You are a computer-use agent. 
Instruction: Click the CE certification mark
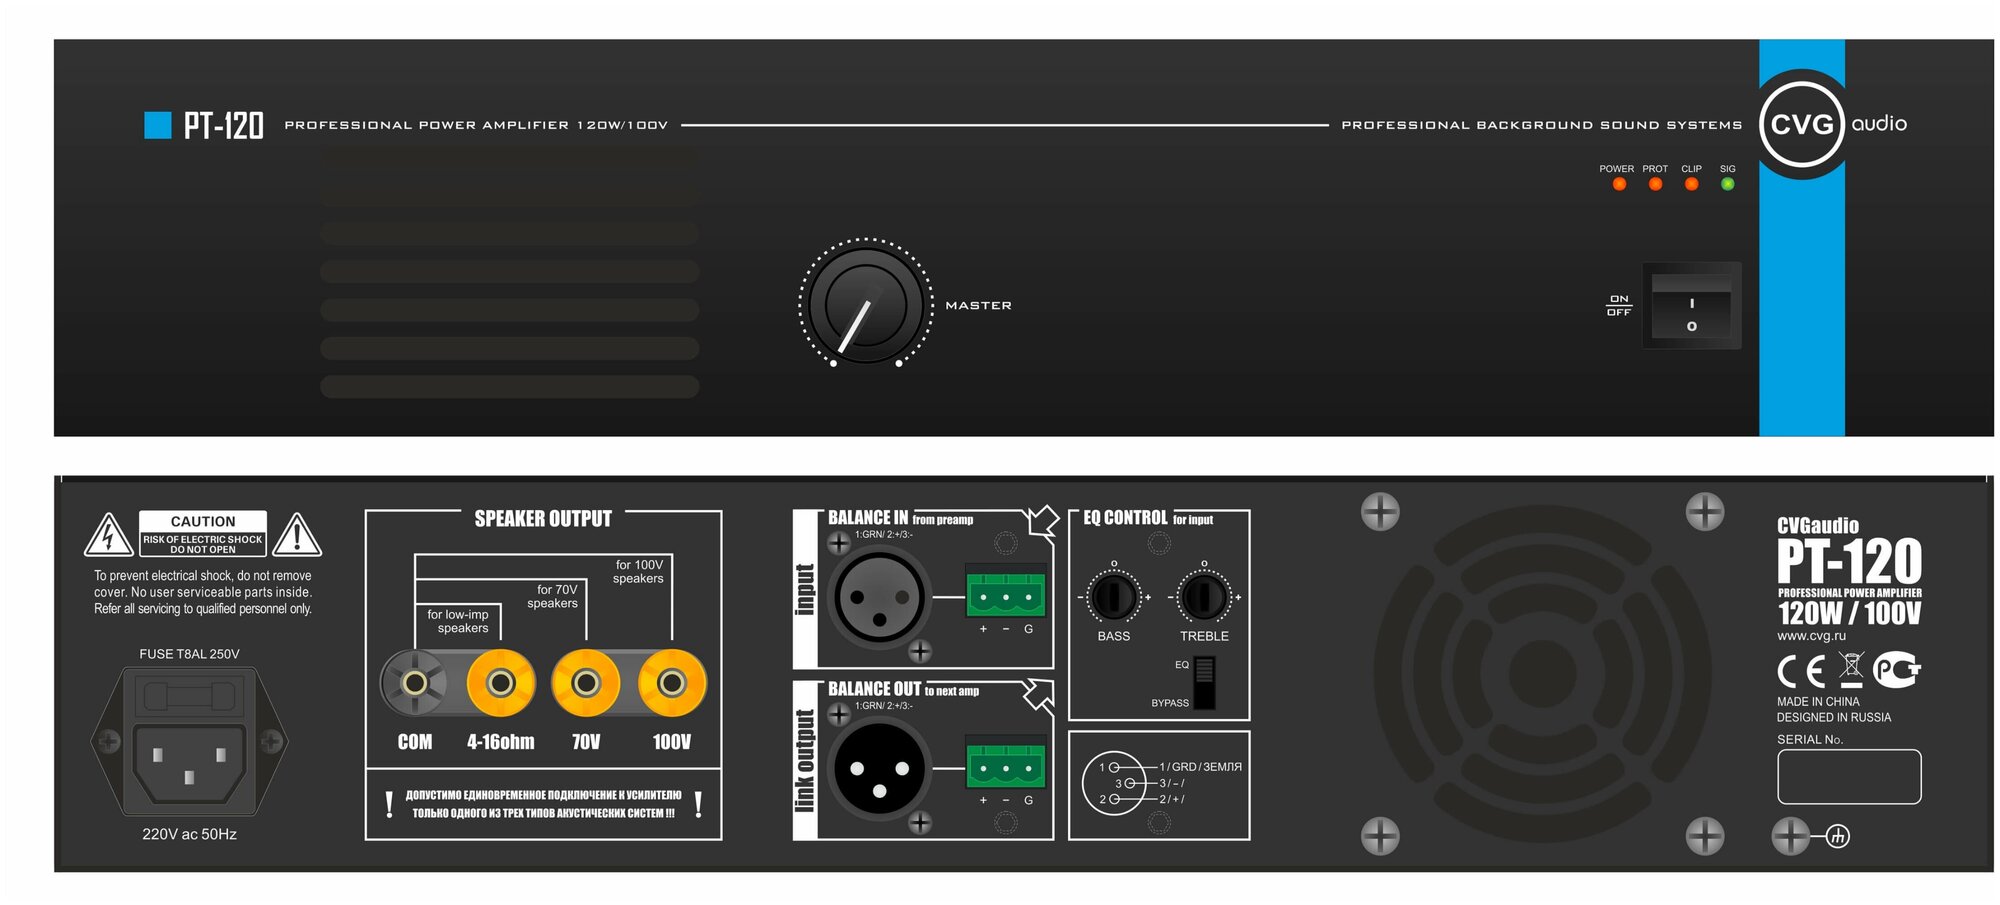pyautogui.click(x=1802, y=670)
